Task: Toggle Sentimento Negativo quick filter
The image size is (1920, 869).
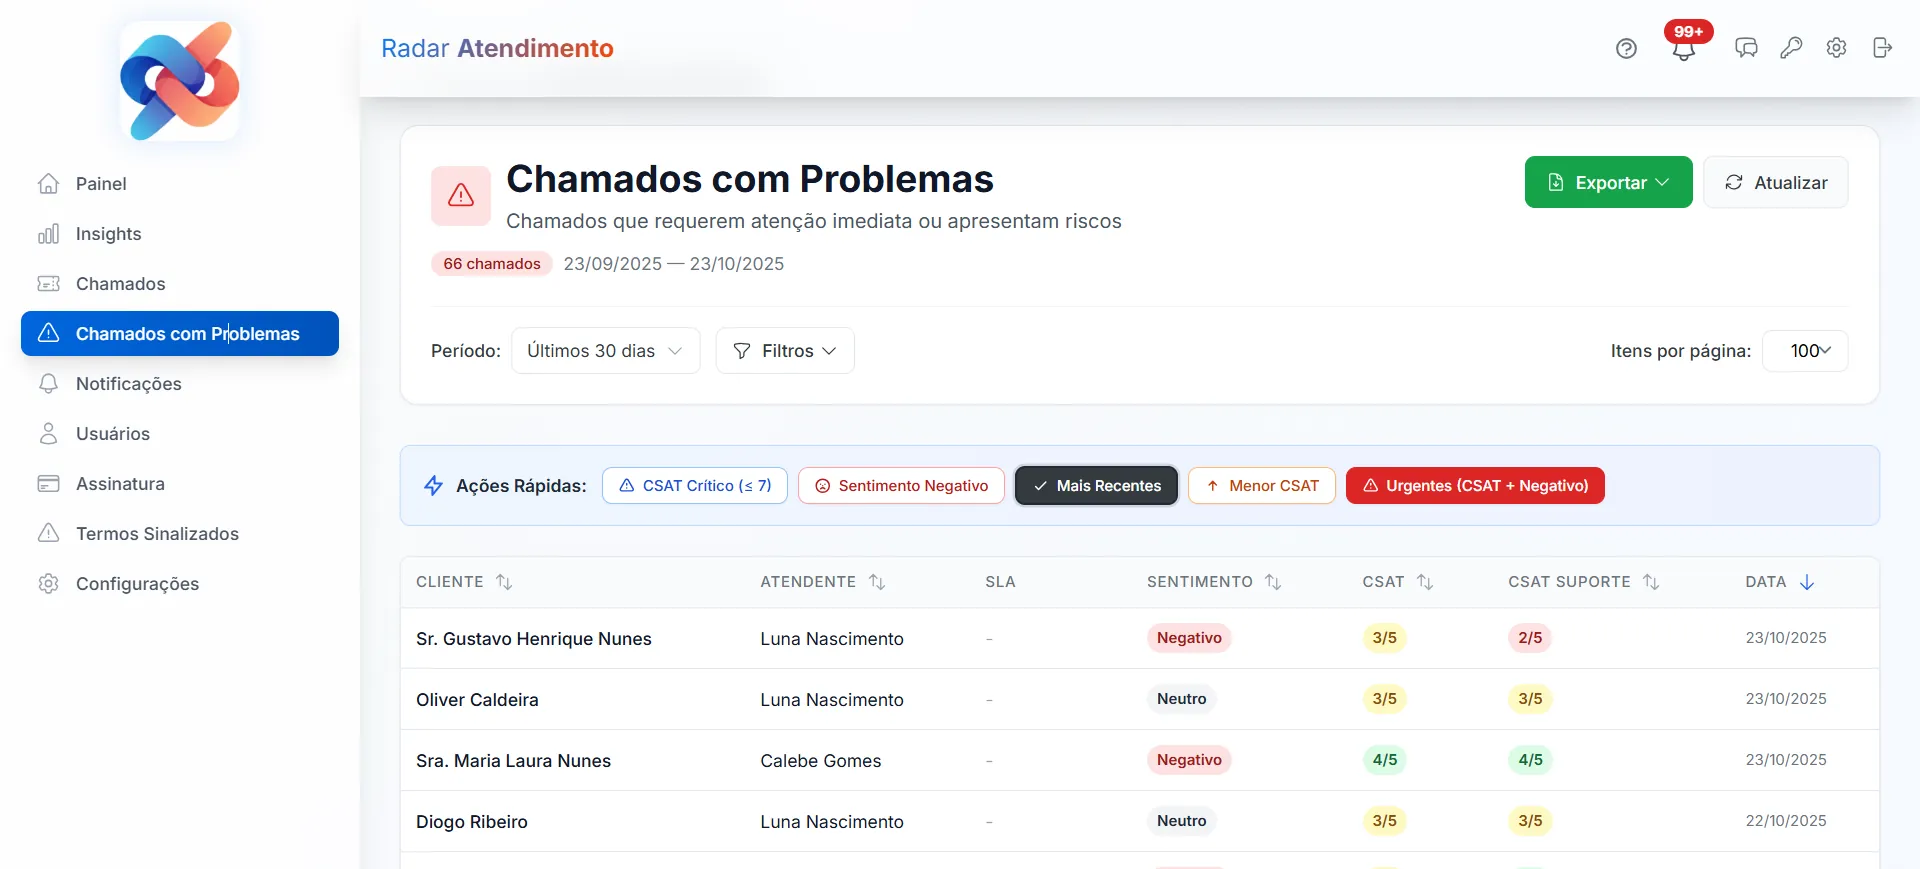Action: pos(901,486)
